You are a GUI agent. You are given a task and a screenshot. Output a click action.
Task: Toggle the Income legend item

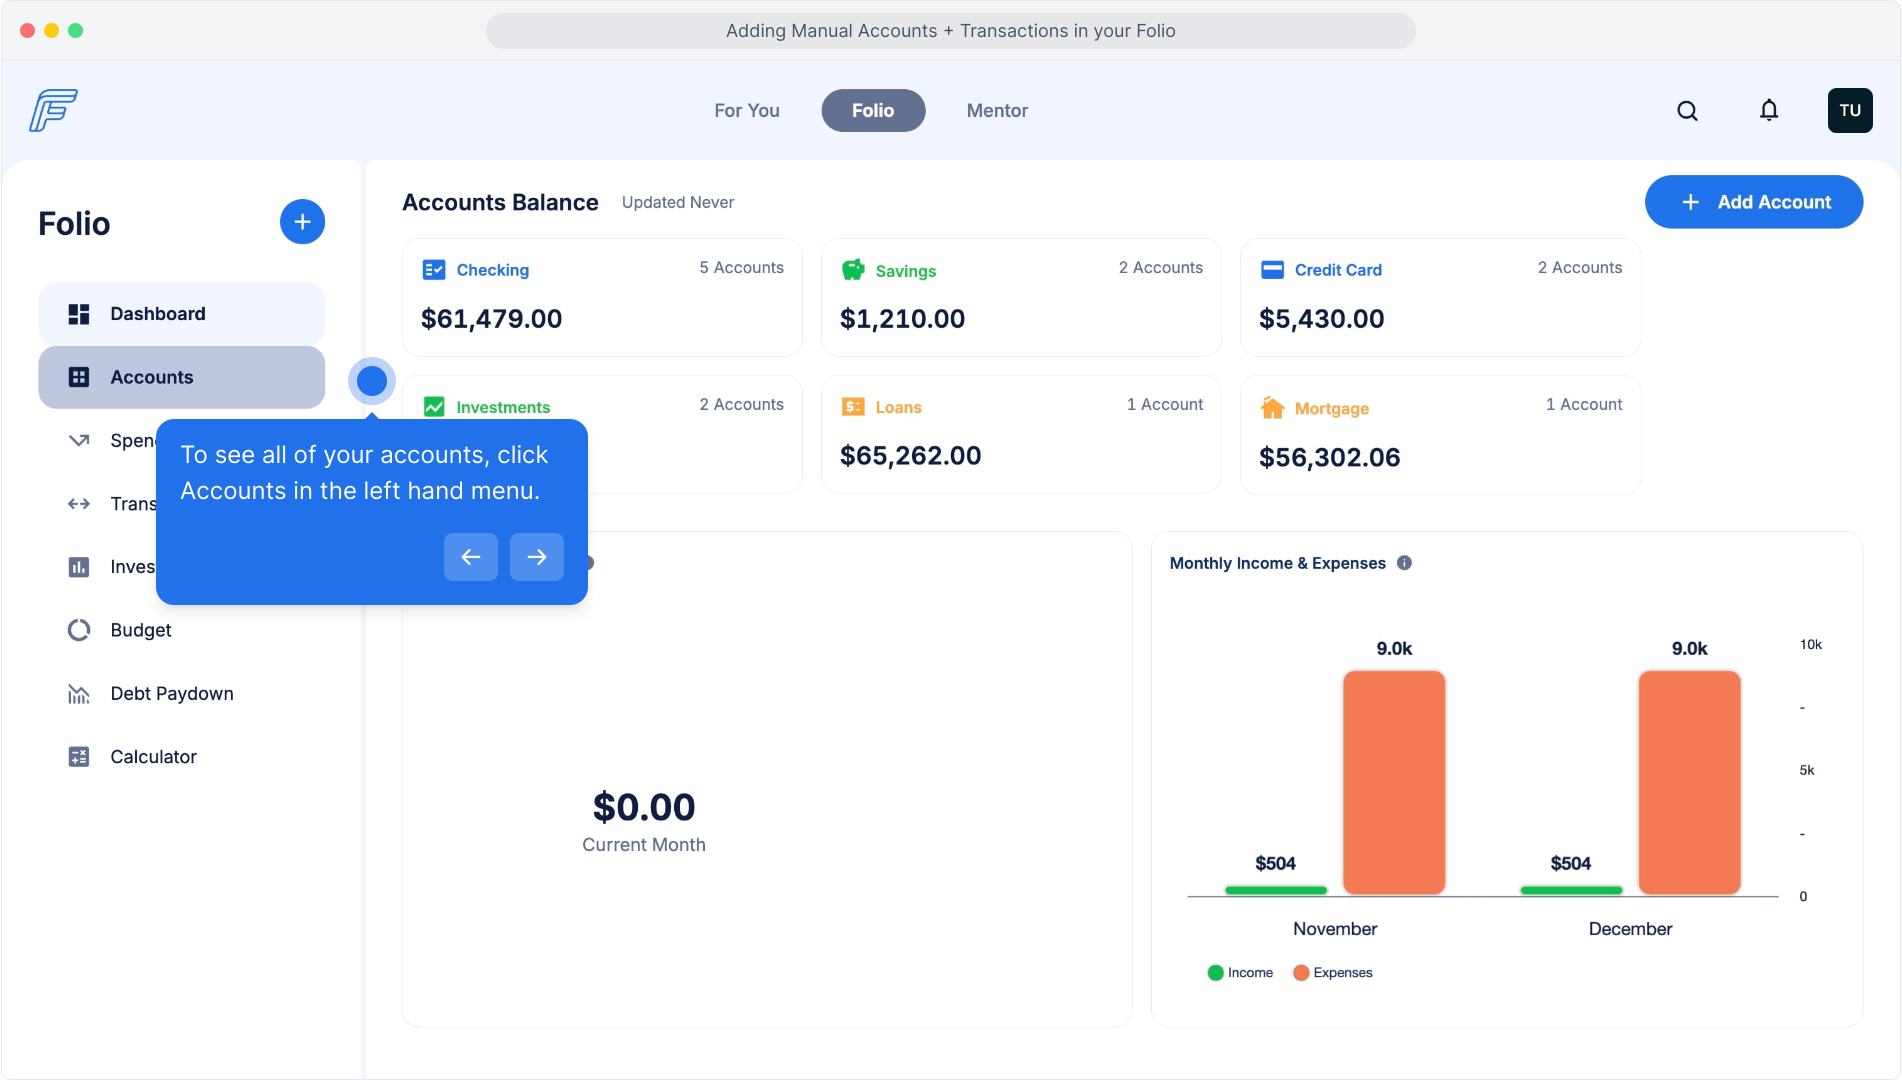point(1240,973)
